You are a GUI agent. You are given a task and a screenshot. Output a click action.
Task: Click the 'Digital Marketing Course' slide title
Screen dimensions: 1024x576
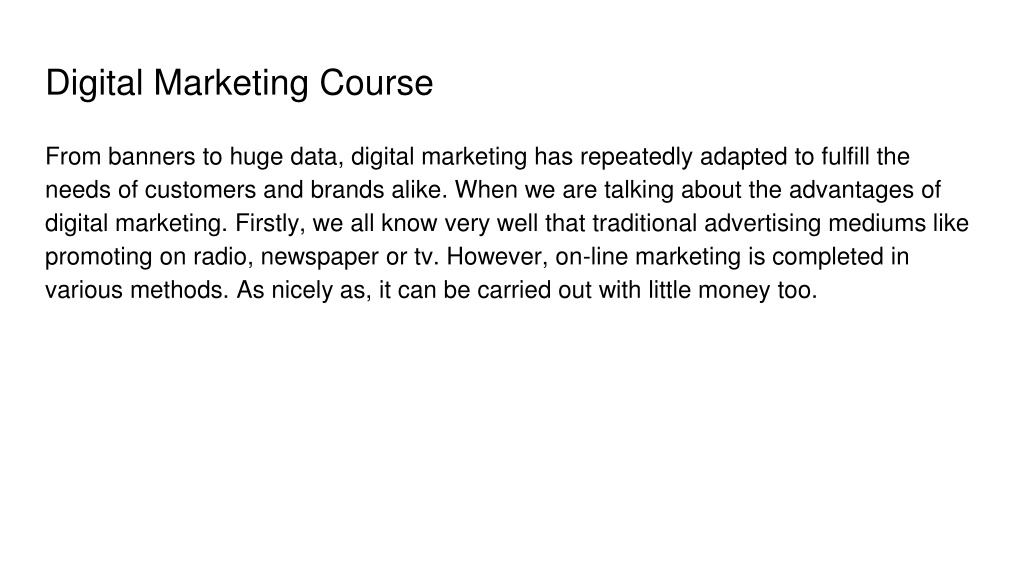pyautogui.click(x=239, y=84)
